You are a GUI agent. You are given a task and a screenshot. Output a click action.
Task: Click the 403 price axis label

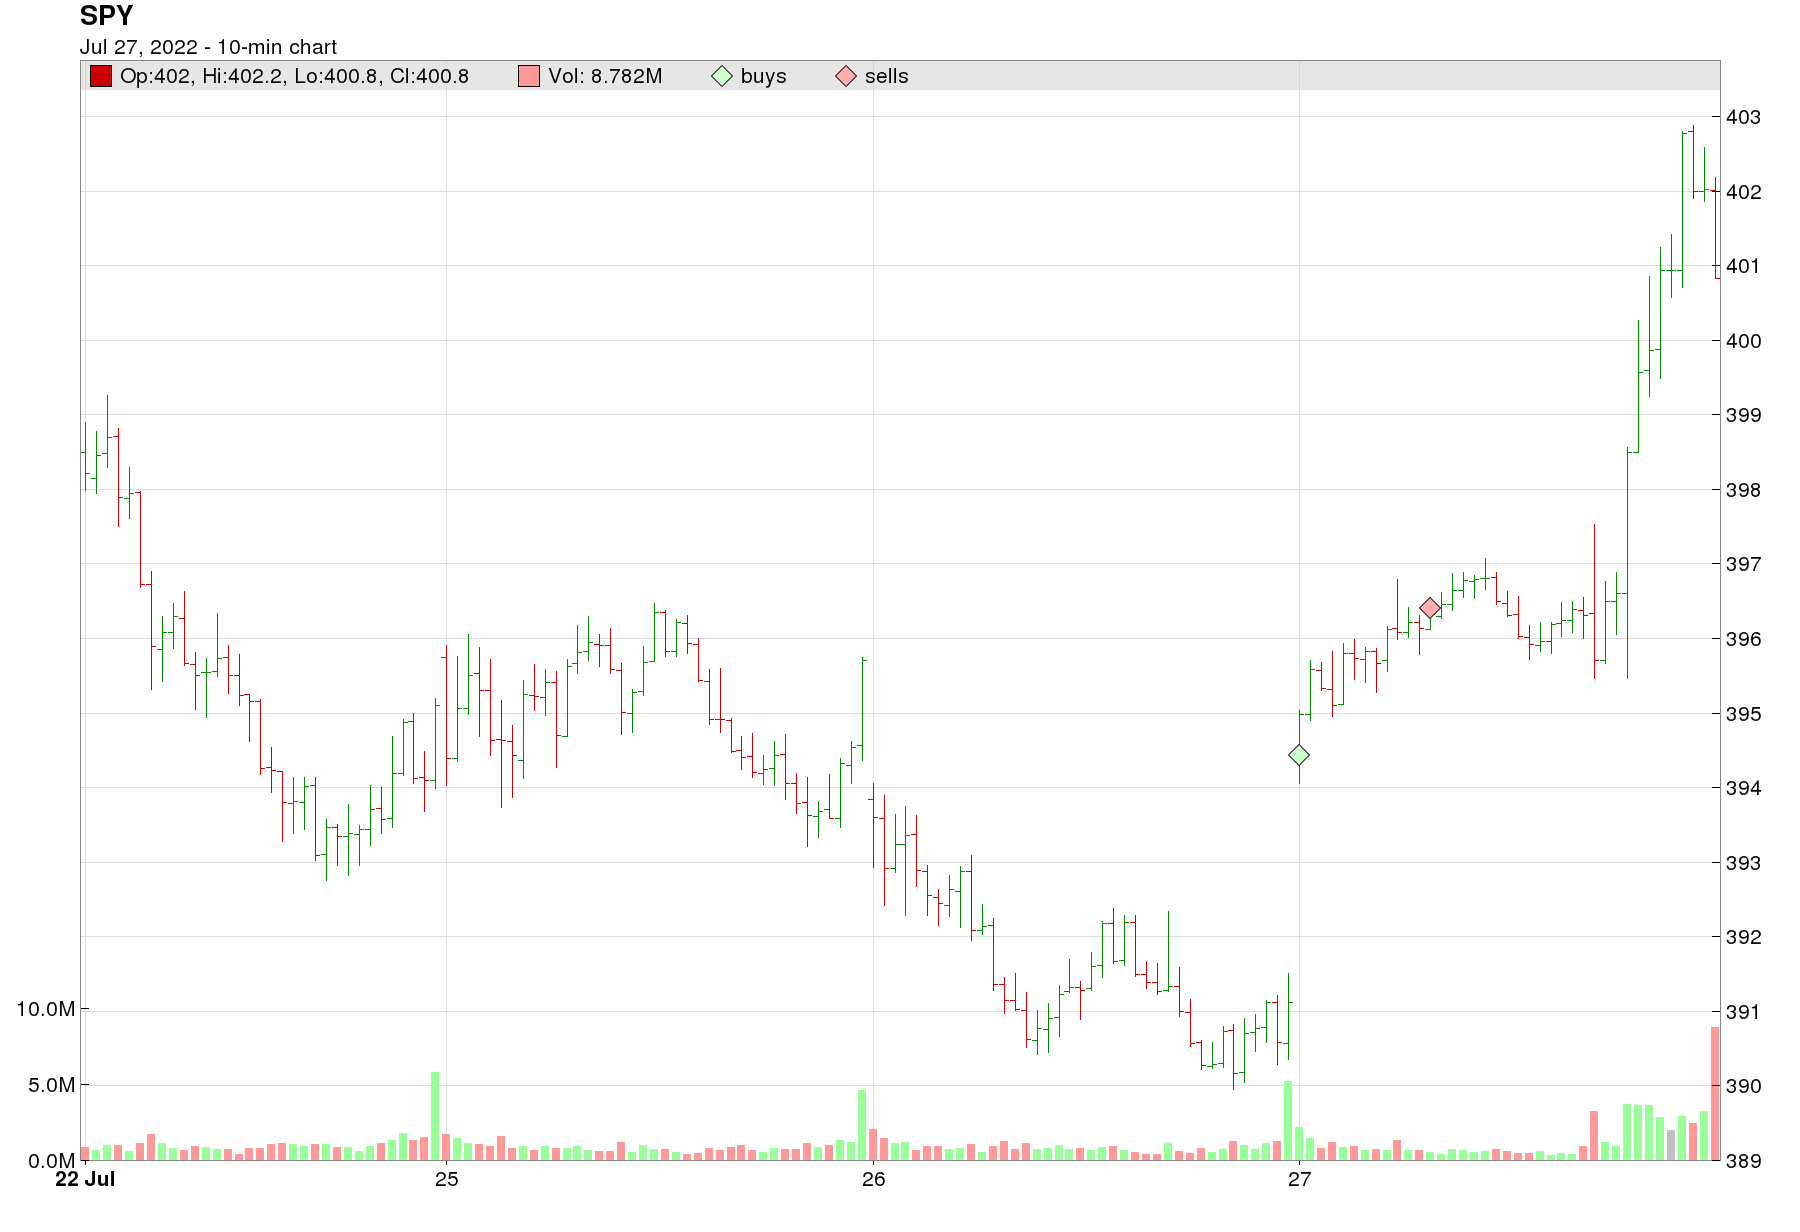tap(1743, 117)
